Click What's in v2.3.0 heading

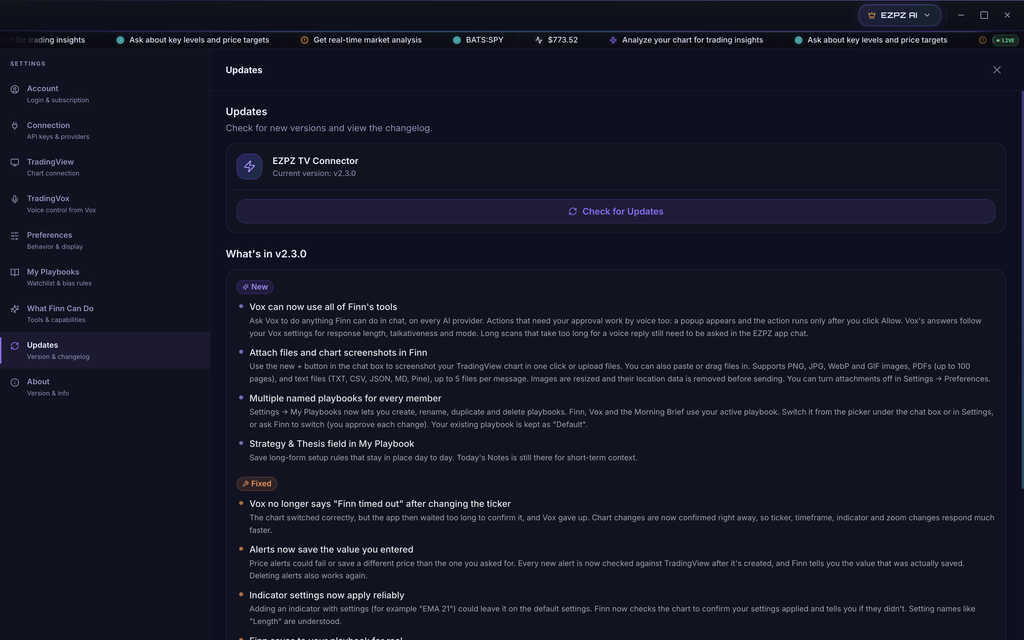point(266,254)
